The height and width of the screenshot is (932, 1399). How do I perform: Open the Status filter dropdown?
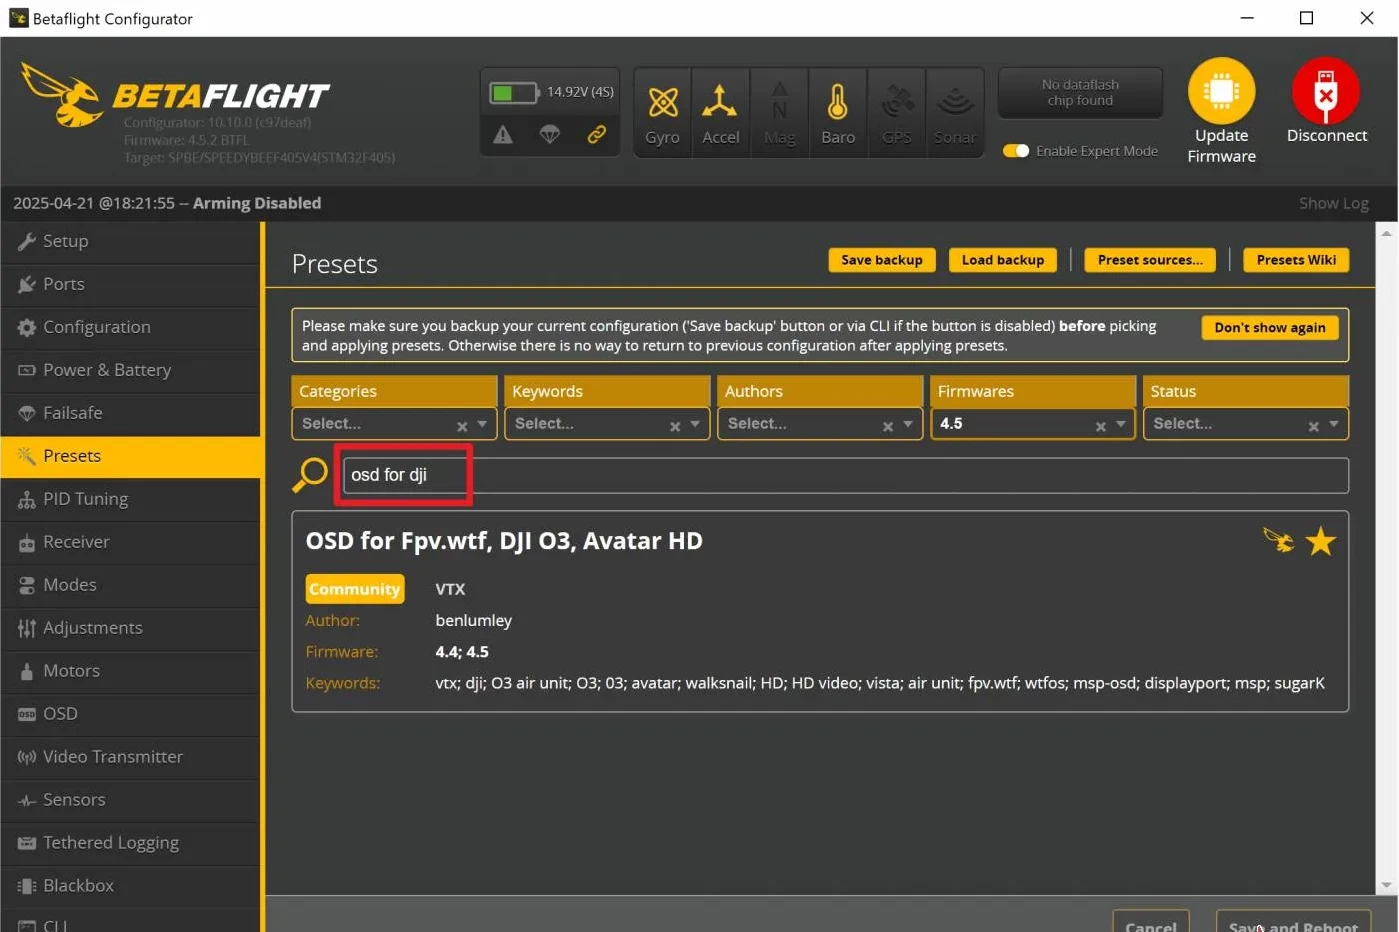coord(1246,424)
